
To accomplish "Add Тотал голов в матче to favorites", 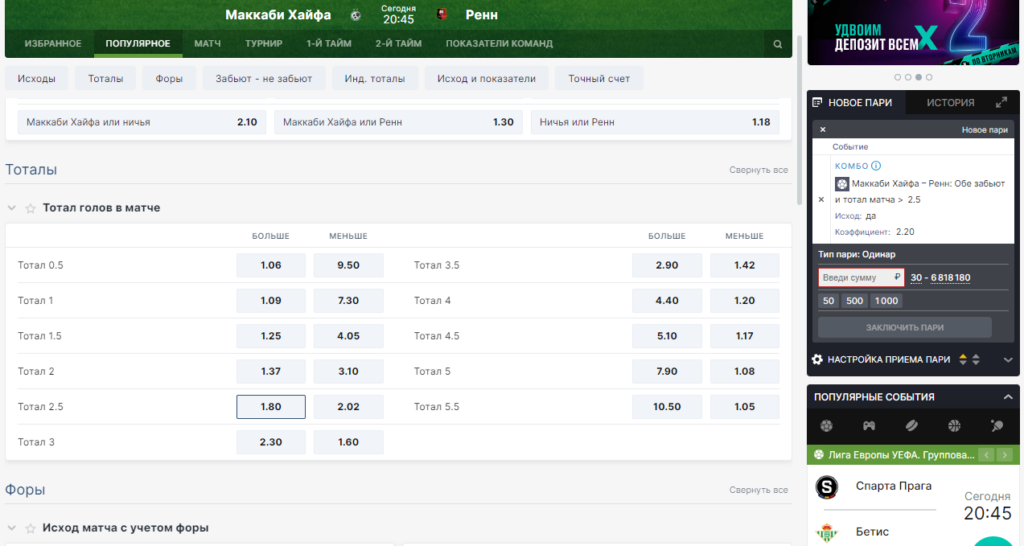I will pyautogui.click(x=30, y=208).
